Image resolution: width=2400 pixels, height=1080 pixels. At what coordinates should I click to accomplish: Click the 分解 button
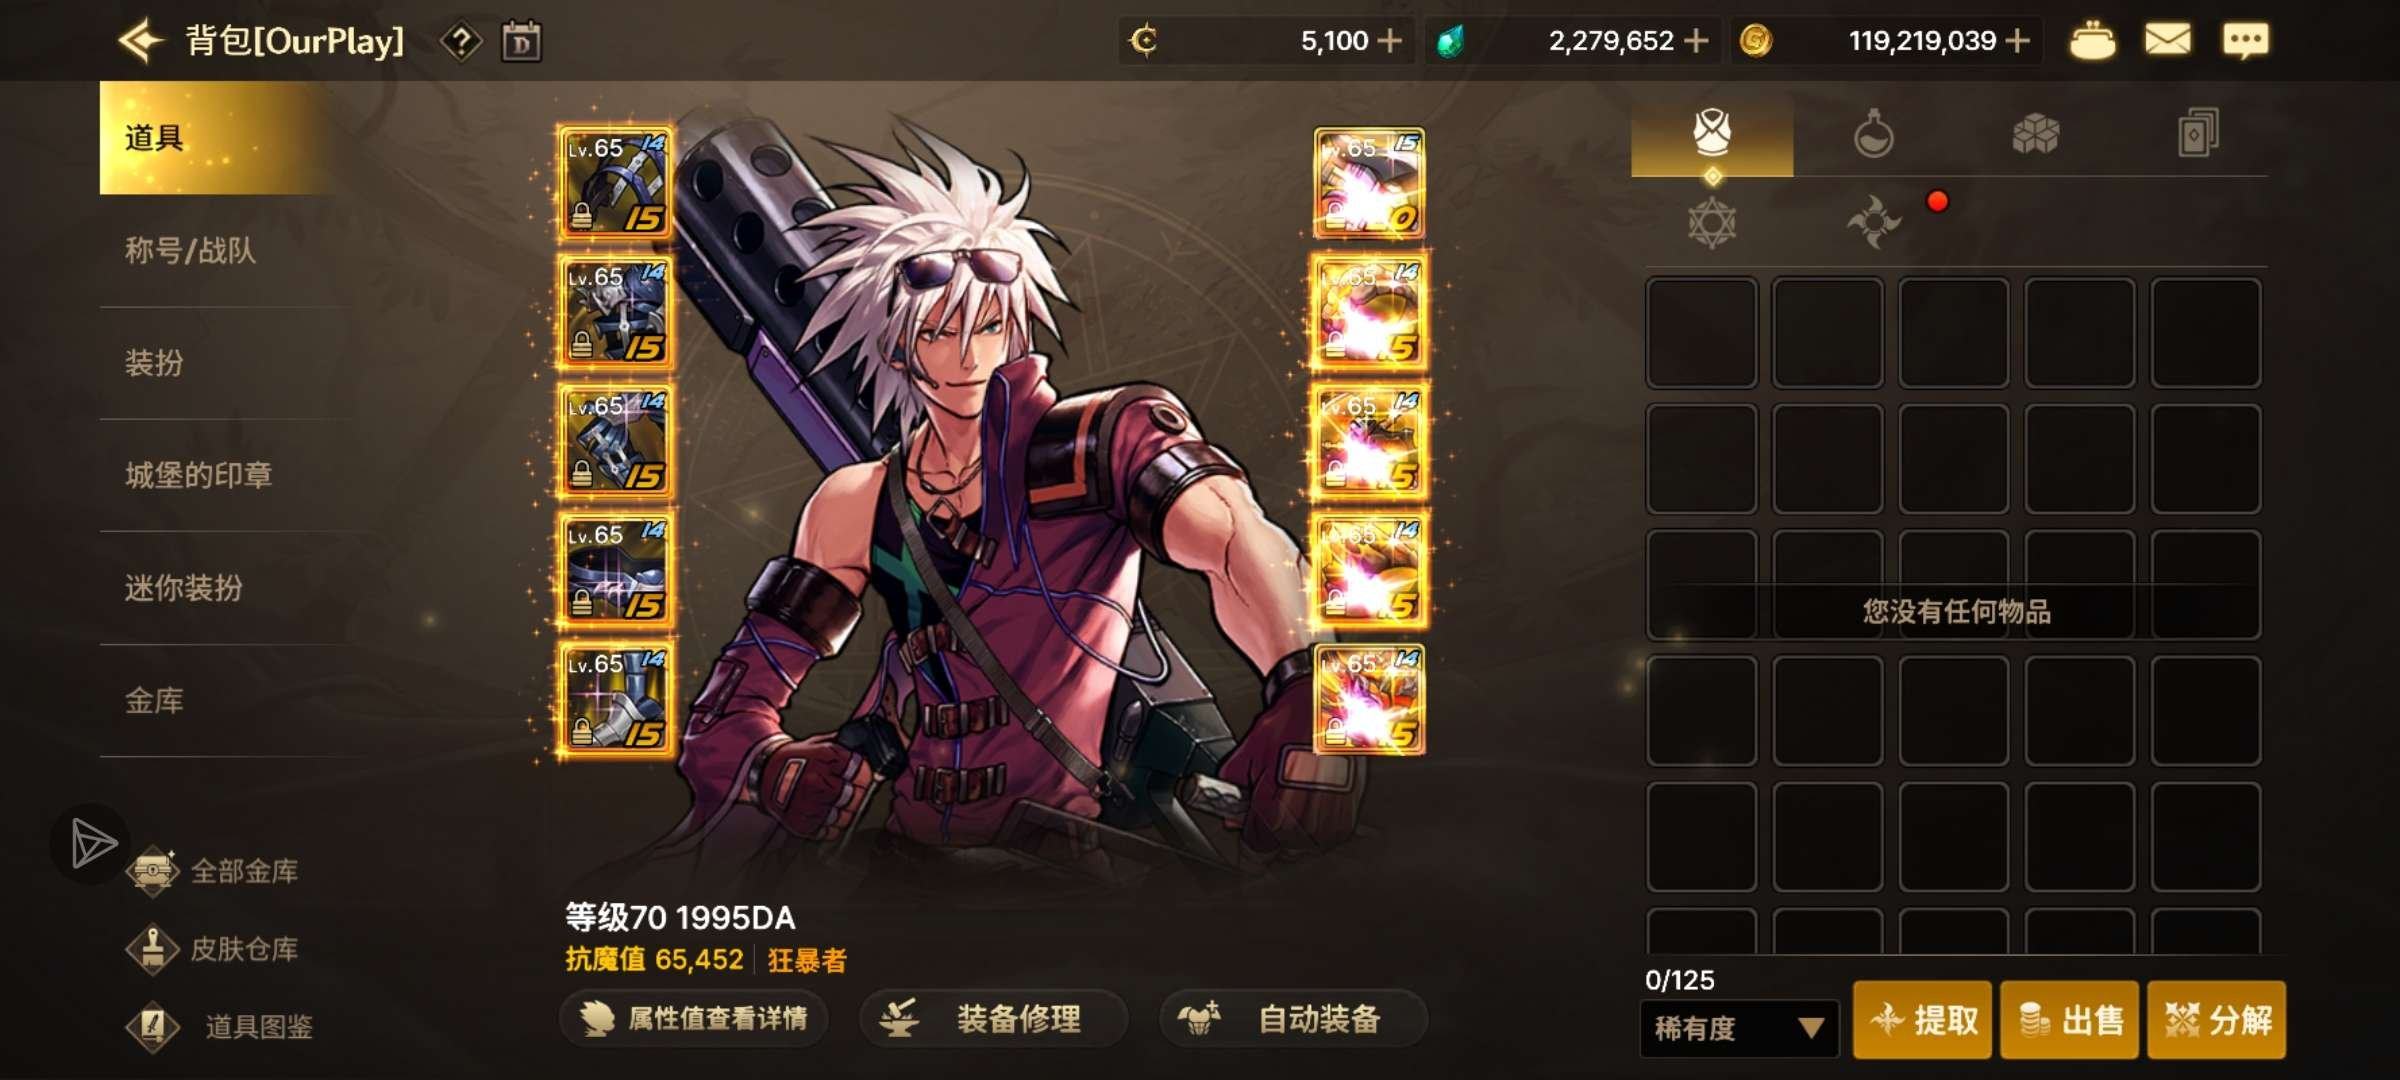pos(2216,1020)
